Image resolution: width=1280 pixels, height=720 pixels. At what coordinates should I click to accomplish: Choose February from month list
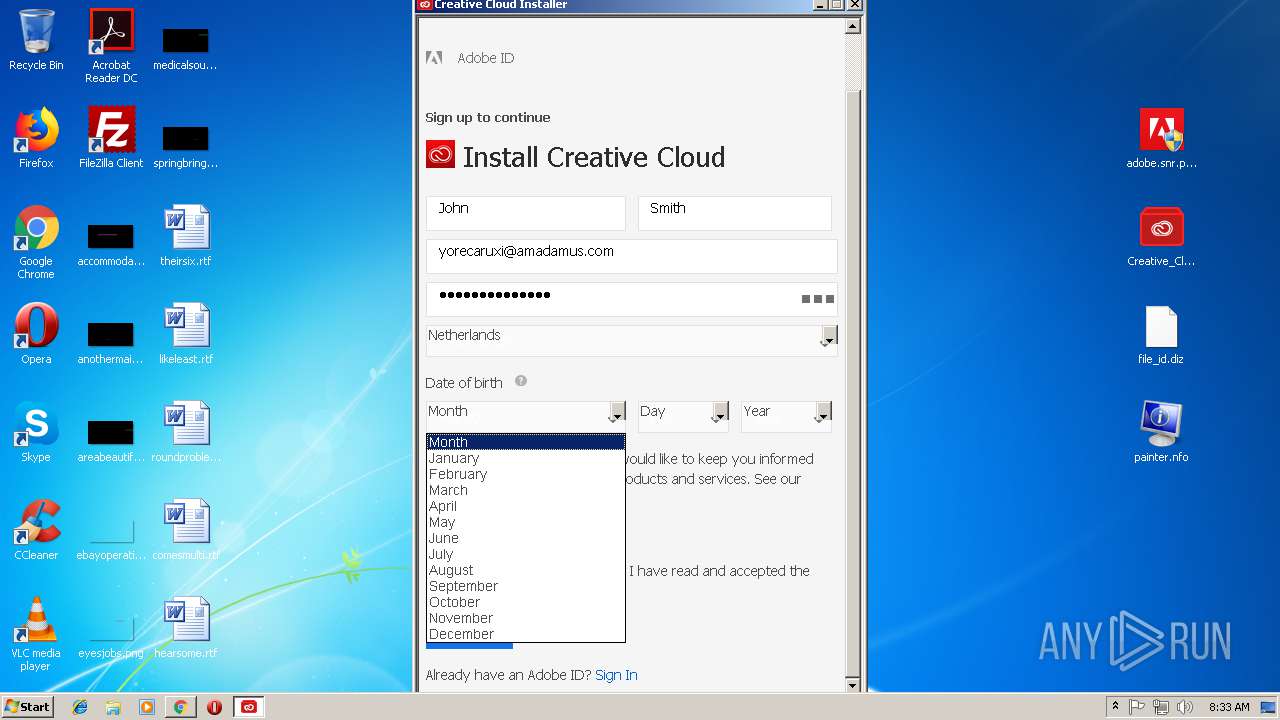pyautogui.click(x=526, y=474)
